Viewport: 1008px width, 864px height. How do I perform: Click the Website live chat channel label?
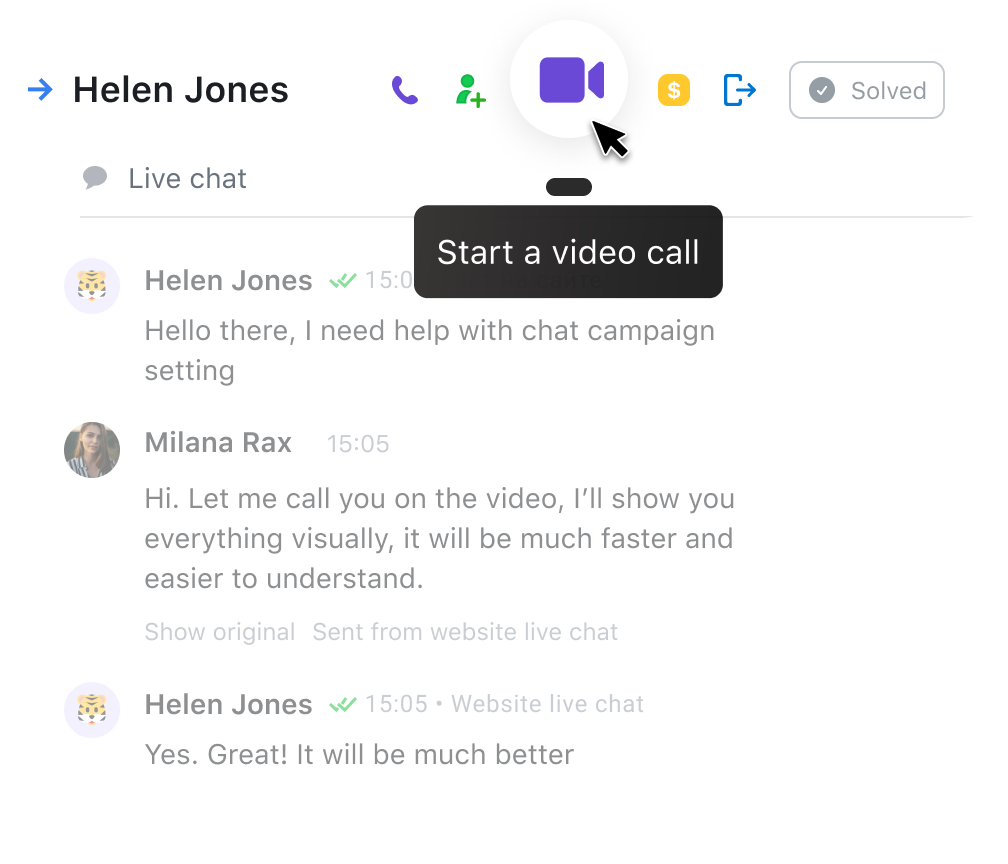point(547,704)
